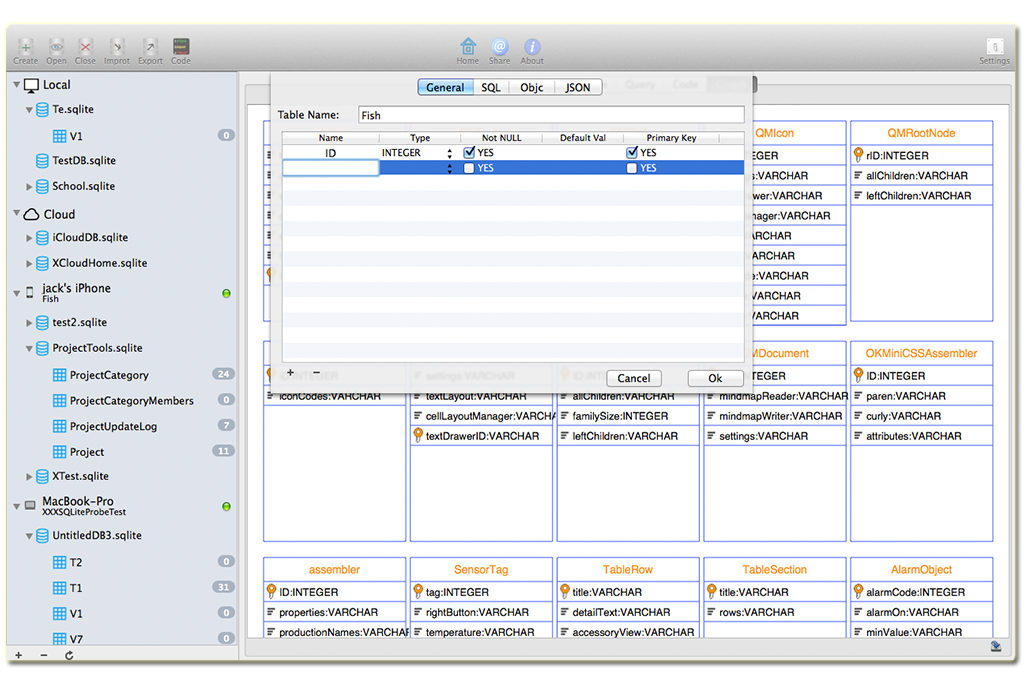This screenshot has height=683, width=1024.
Task: Collapse the Cloud section
Action: 17,214
